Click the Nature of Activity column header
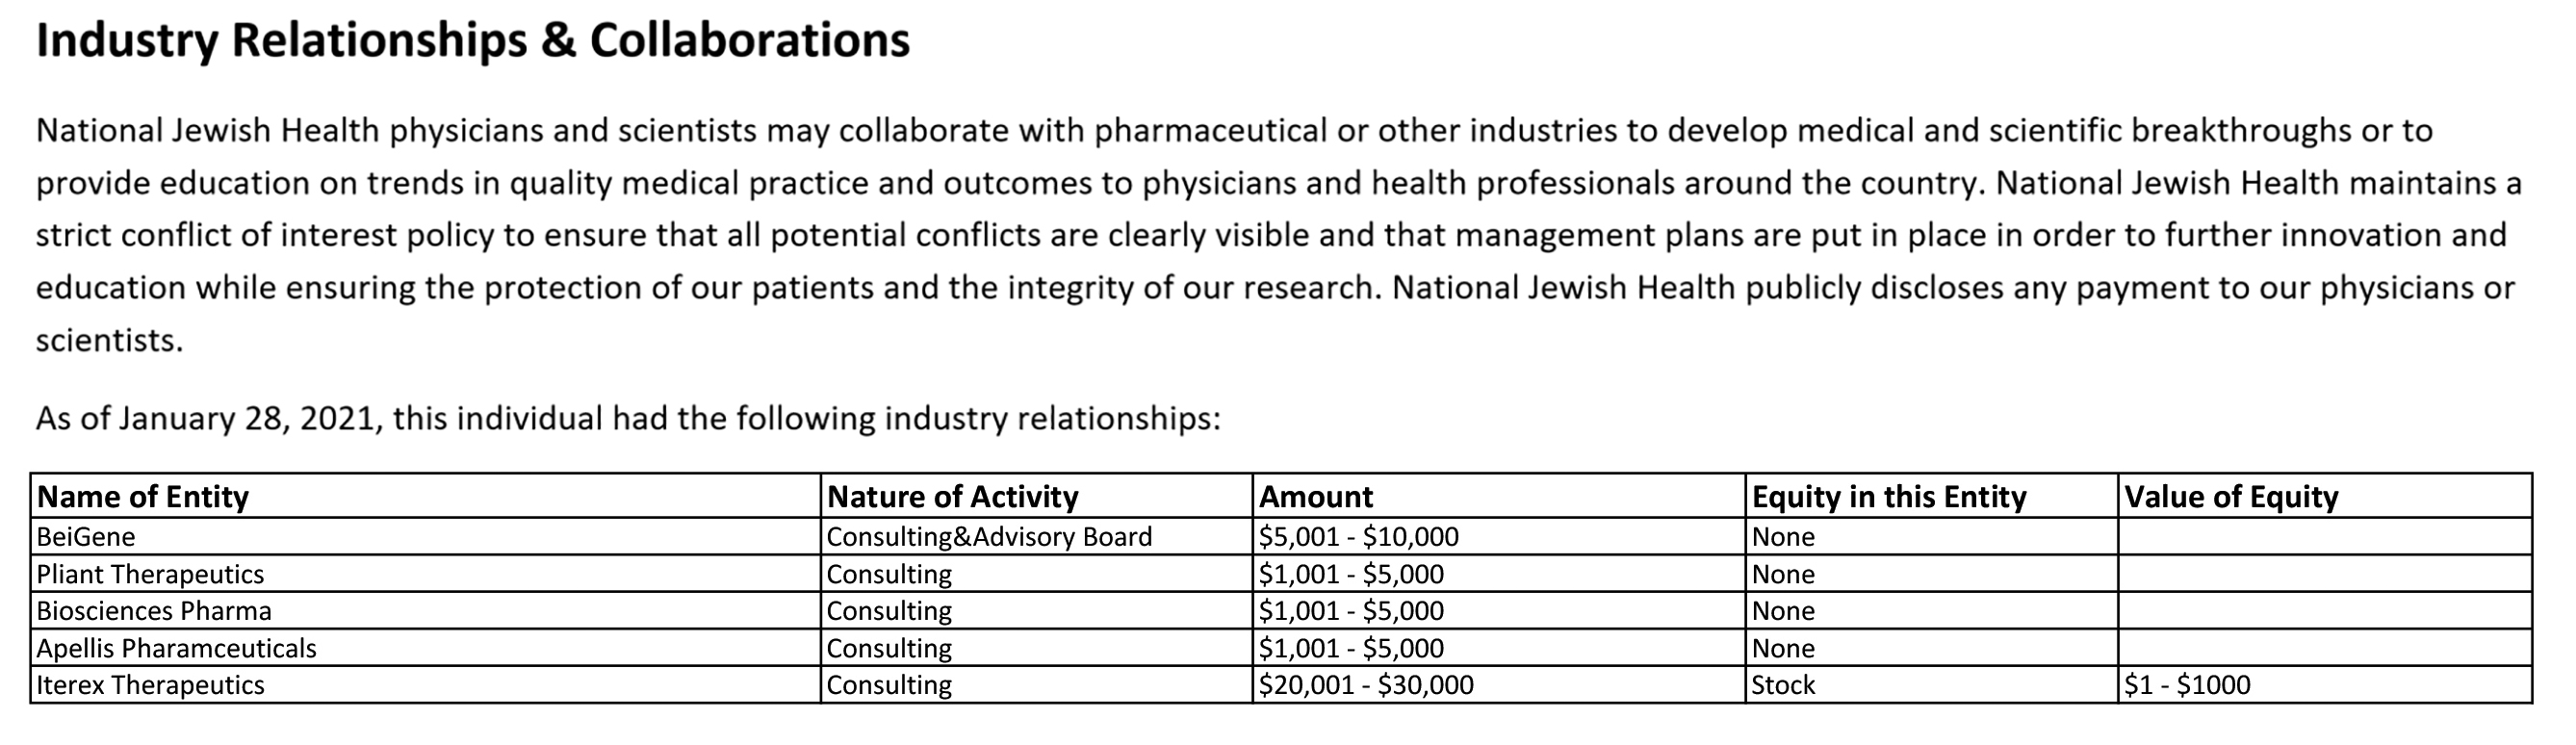The image size is (2576, 745). coord(952,497)
